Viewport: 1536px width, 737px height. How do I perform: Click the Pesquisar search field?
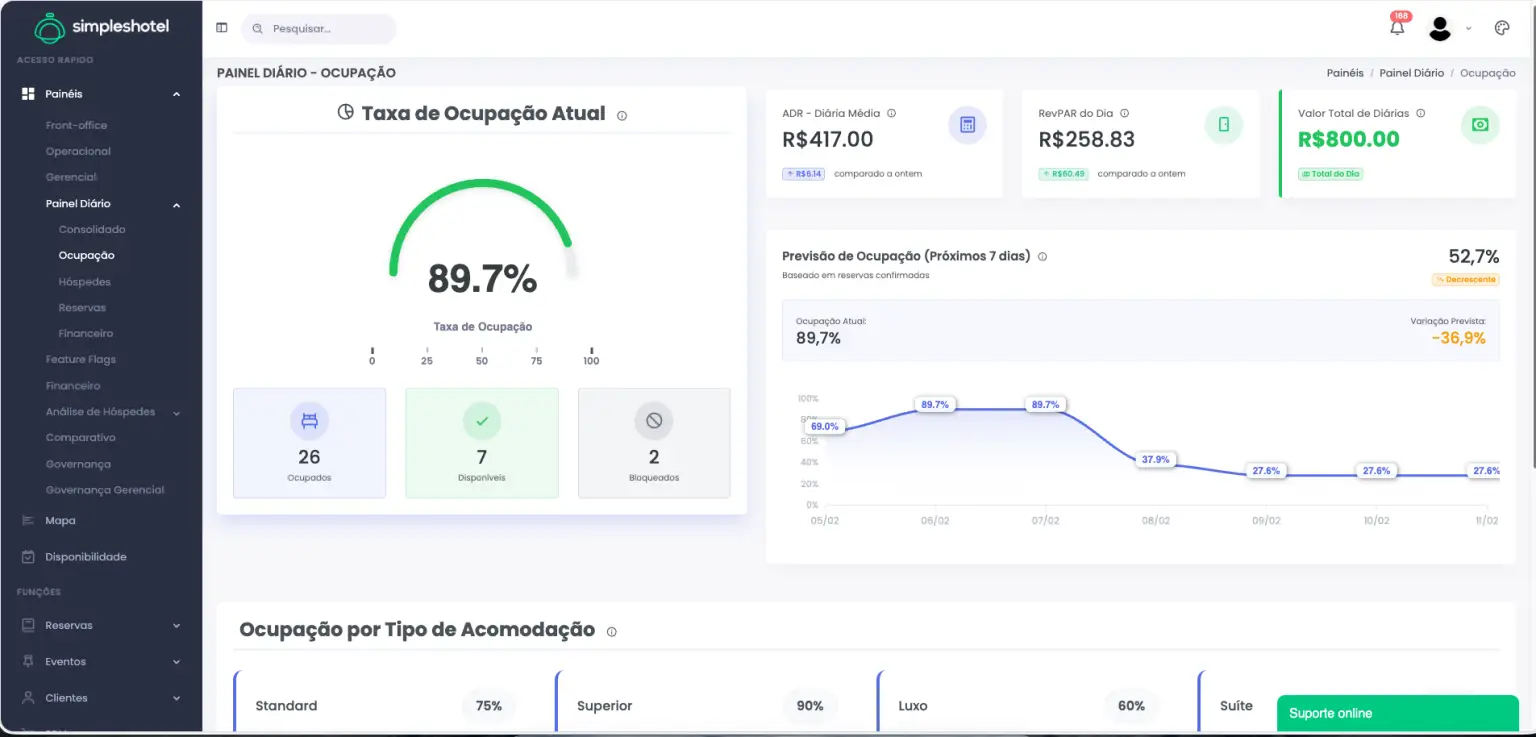[318, 29]
